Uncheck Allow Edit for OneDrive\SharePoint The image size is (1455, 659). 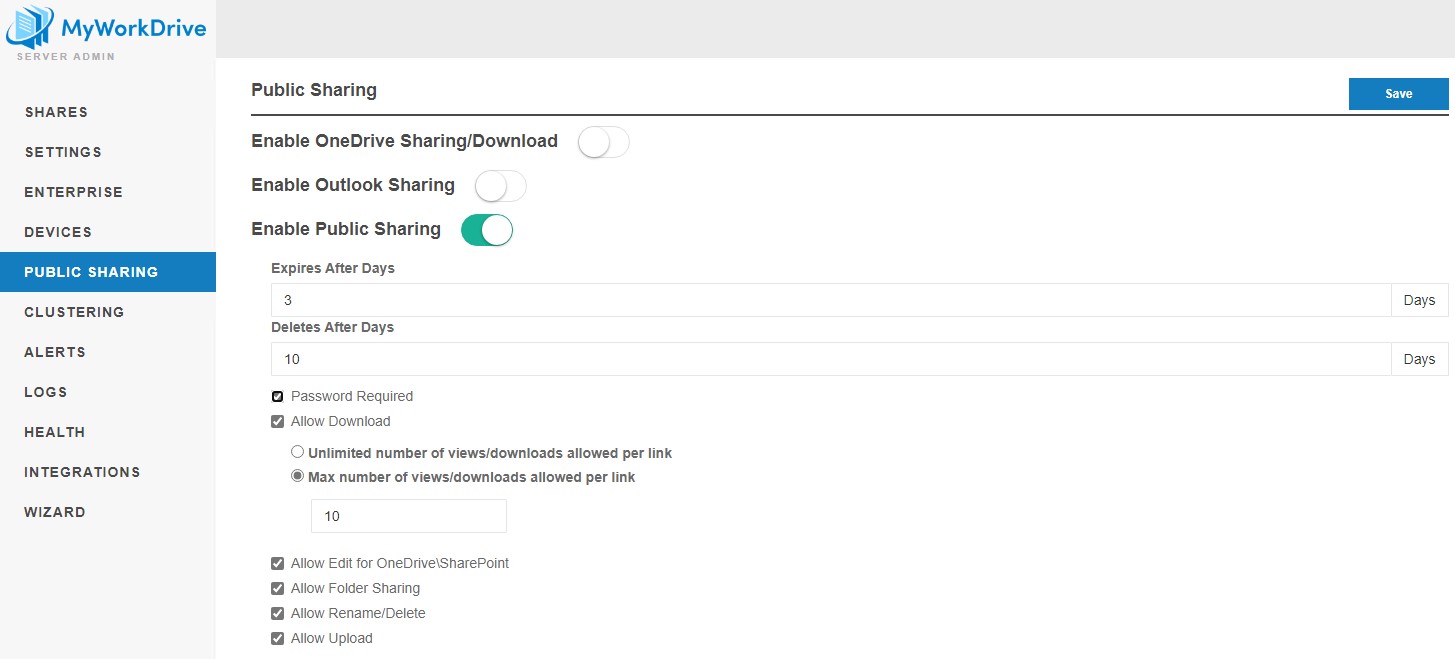click(278, 564)
